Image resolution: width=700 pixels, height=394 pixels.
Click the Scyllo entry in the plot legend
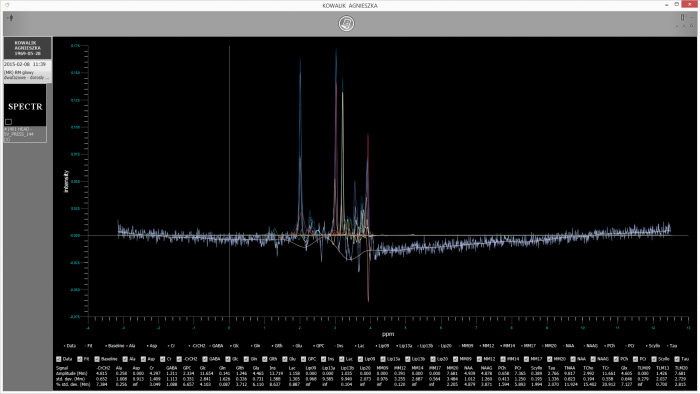pos(653,346)
